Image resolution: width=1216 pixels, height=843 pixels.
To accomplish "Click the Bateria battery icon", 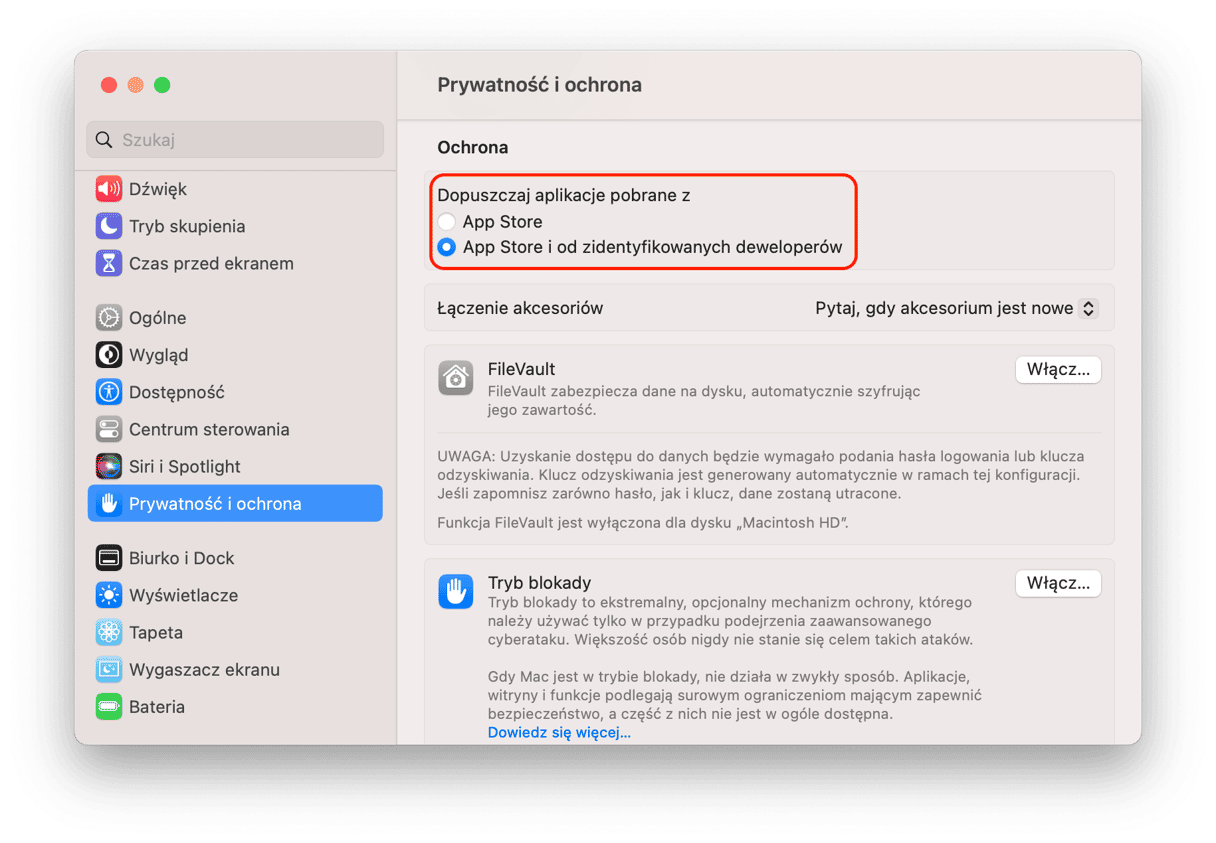I will tap(108, 706).
